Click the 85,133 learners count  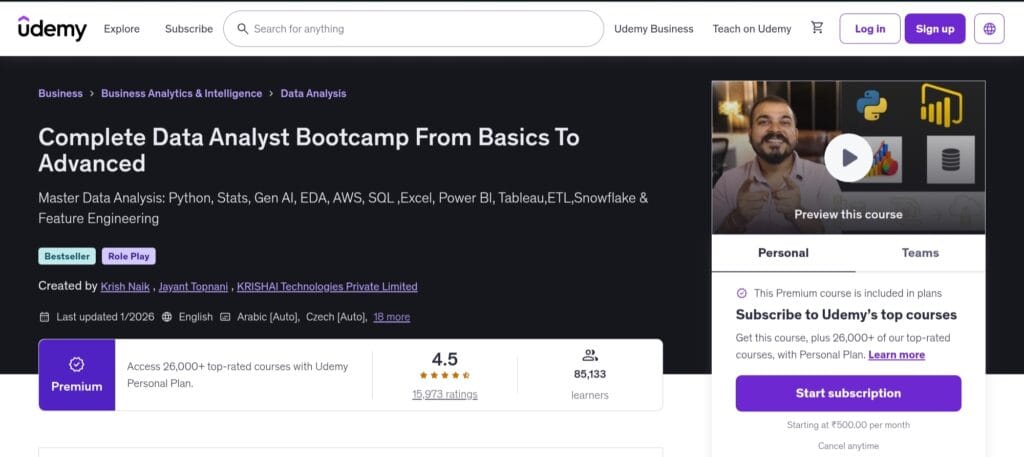tap(589, 374)
